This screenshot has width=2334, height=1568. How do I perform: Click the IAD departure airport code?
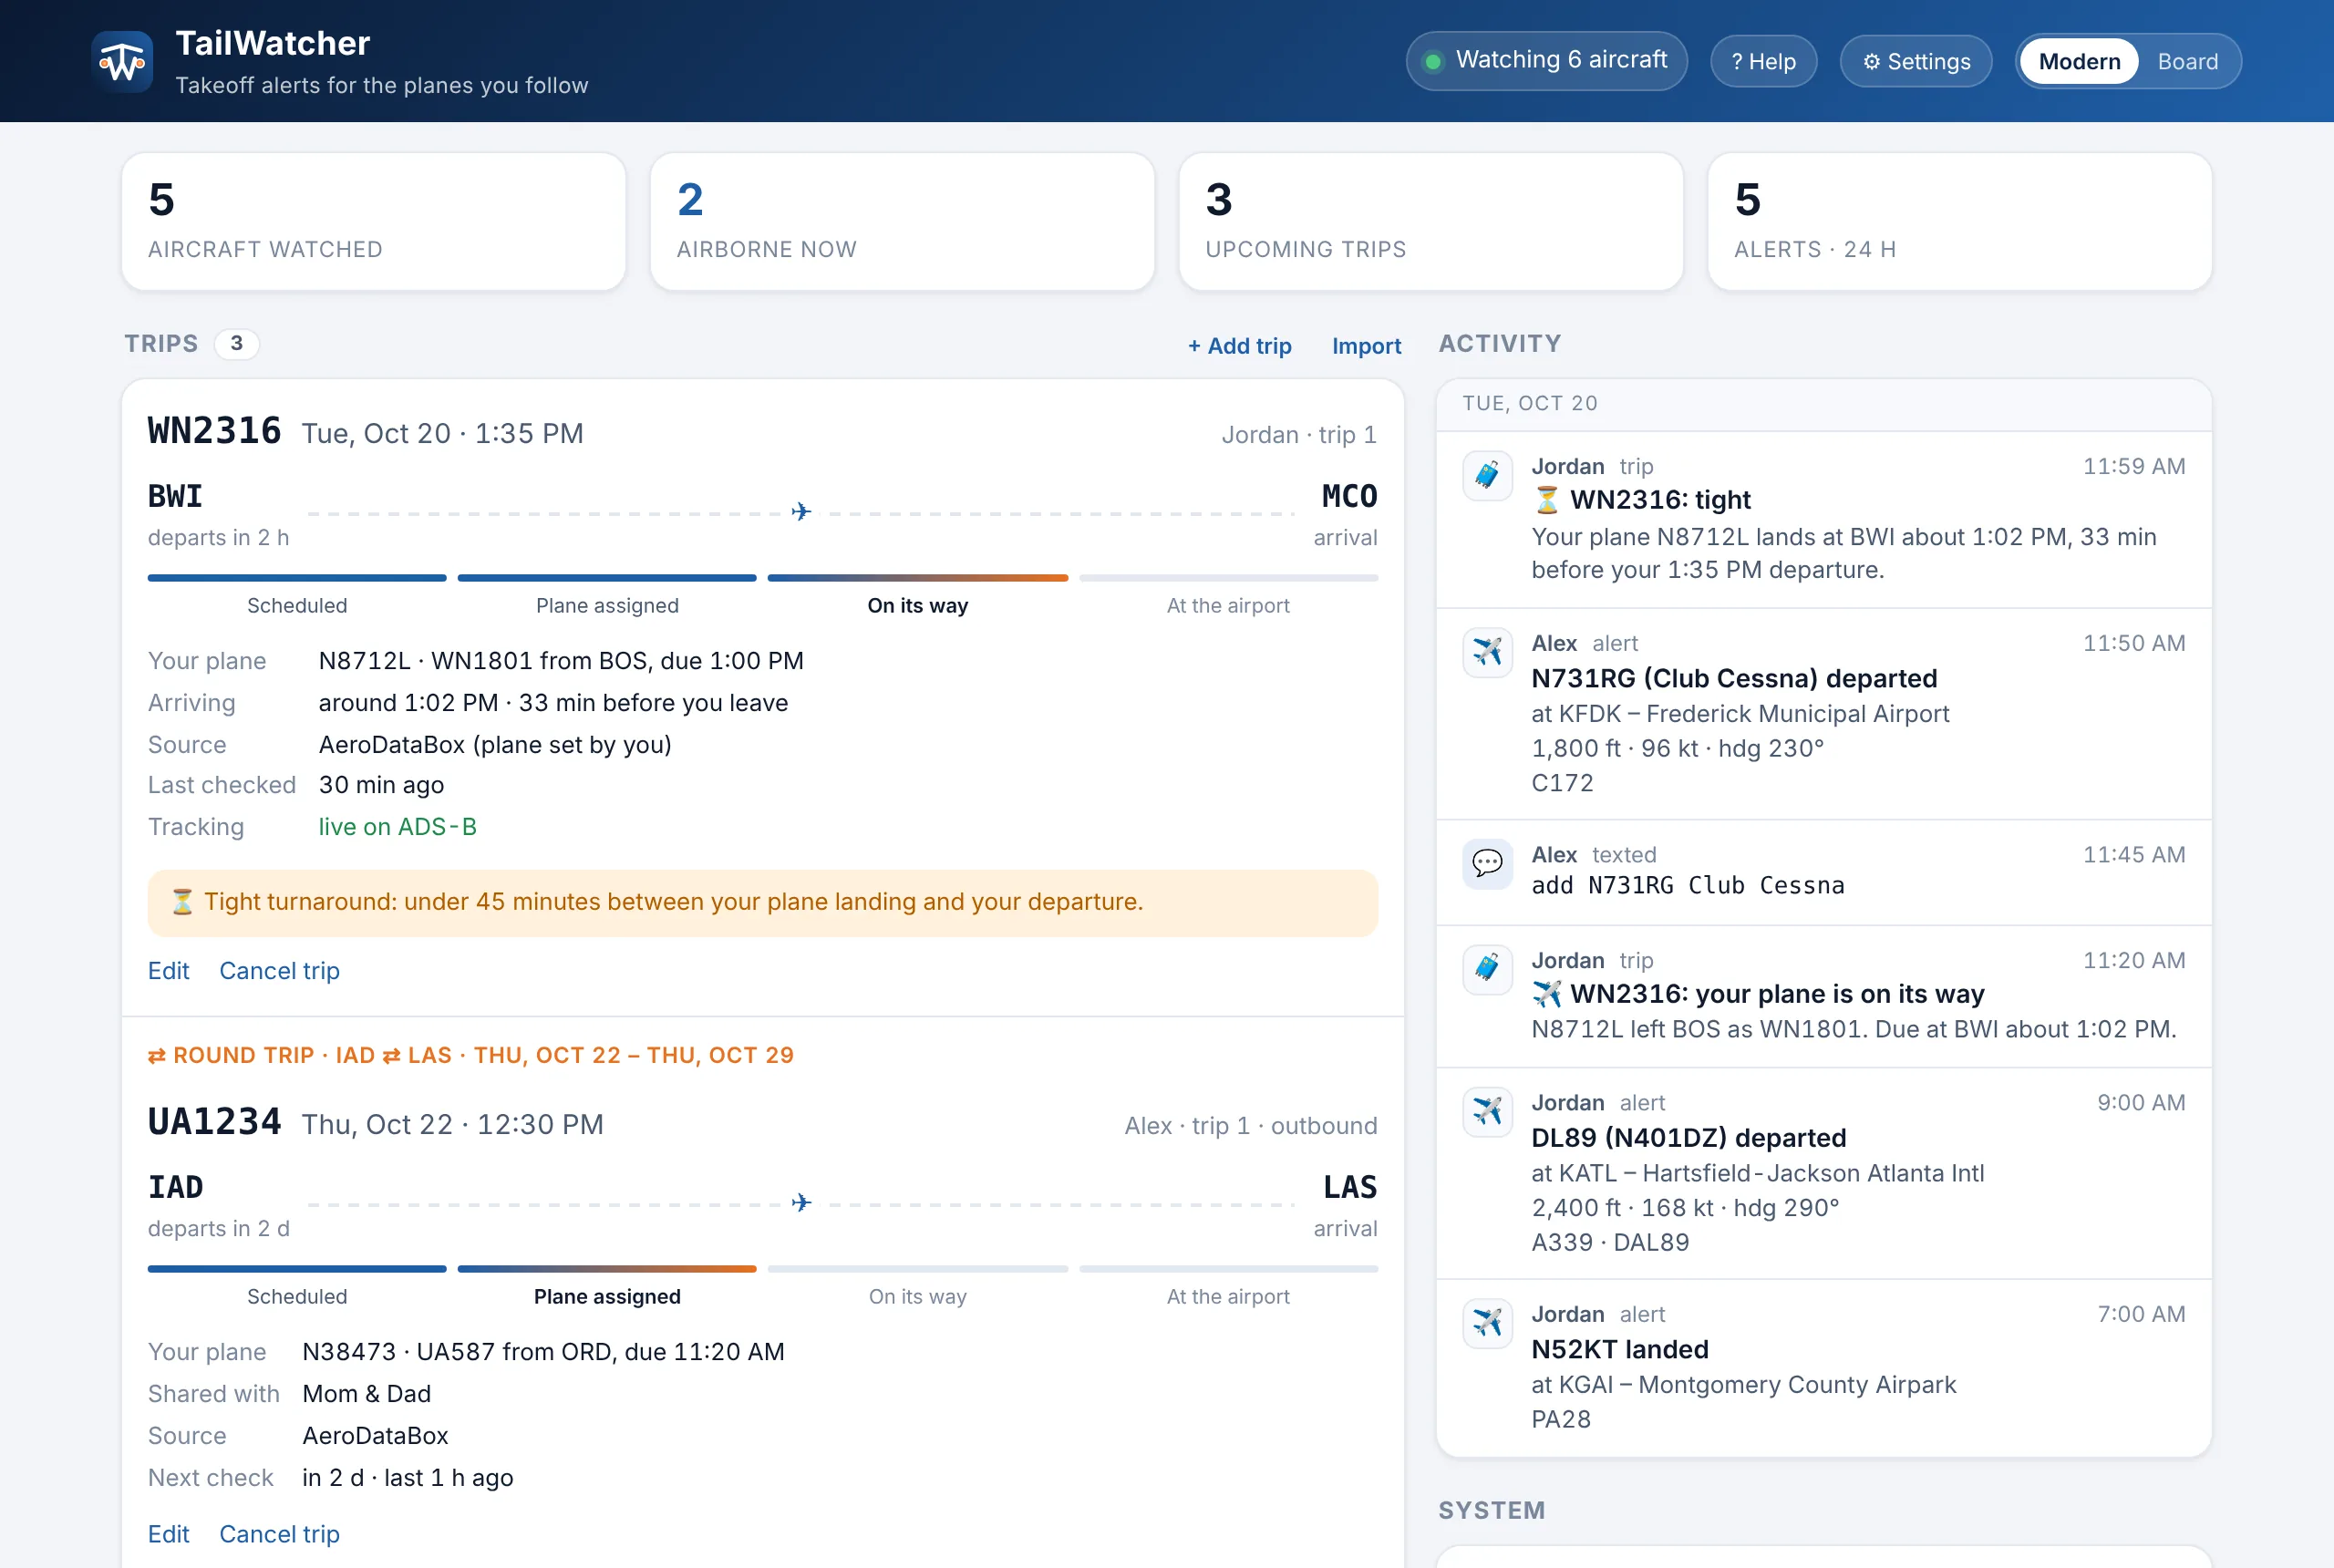pyautogui.click(x=175, y=1188)
